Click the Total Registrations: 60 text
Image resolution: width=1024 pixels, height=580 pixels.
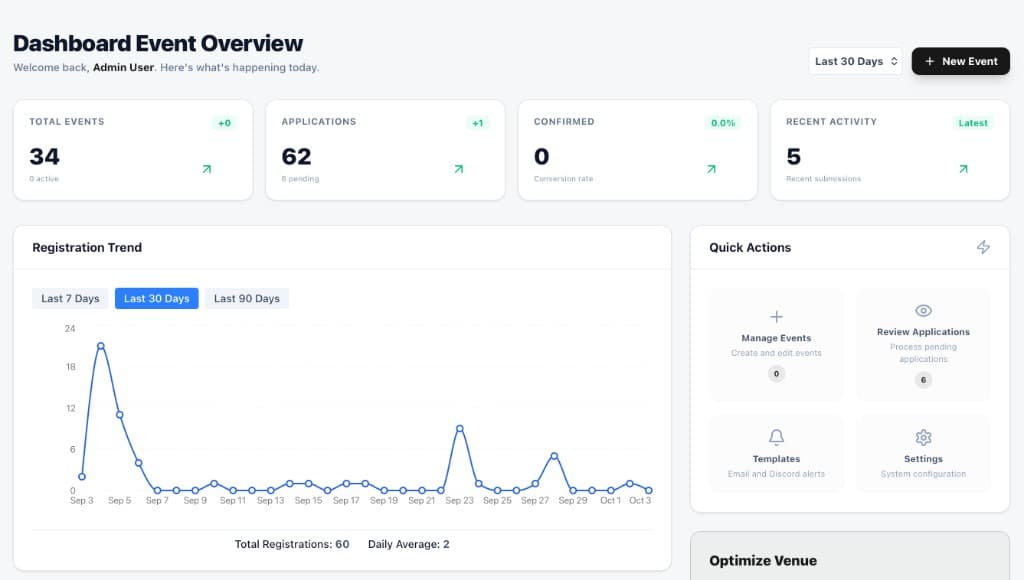tap(292, 544)
